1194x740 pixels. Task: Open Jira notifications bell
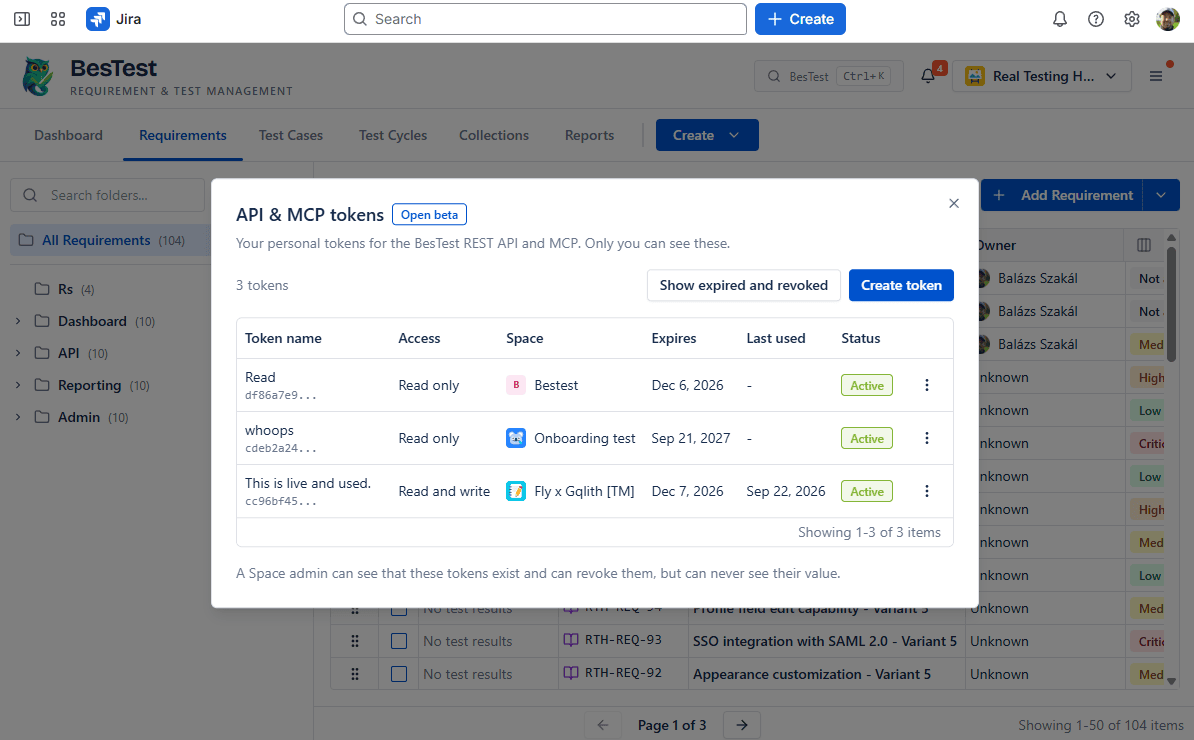click(x=1060, y=19)
